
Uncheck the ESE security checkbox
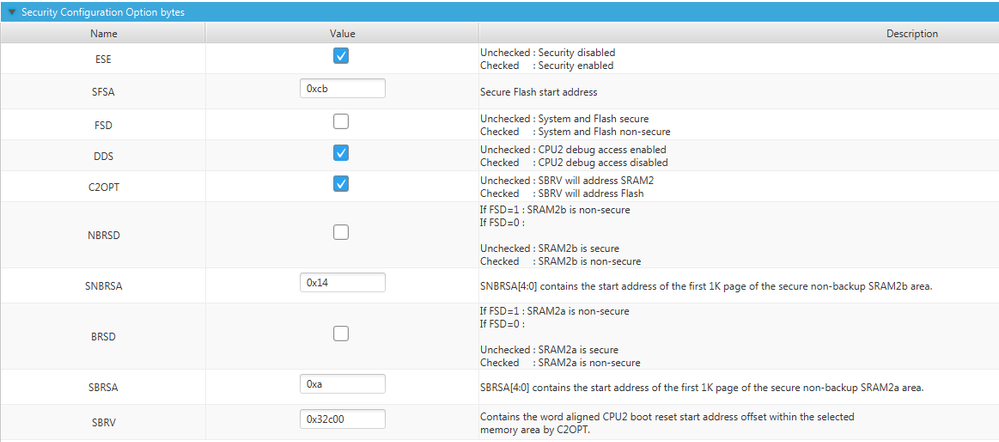tap(341, 56)
